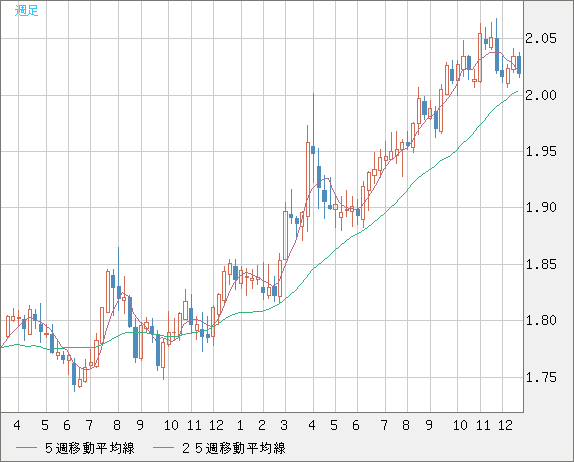Click the March "3" month axis label
This screenshot has height=462, width=574.
tap(284, 425)
